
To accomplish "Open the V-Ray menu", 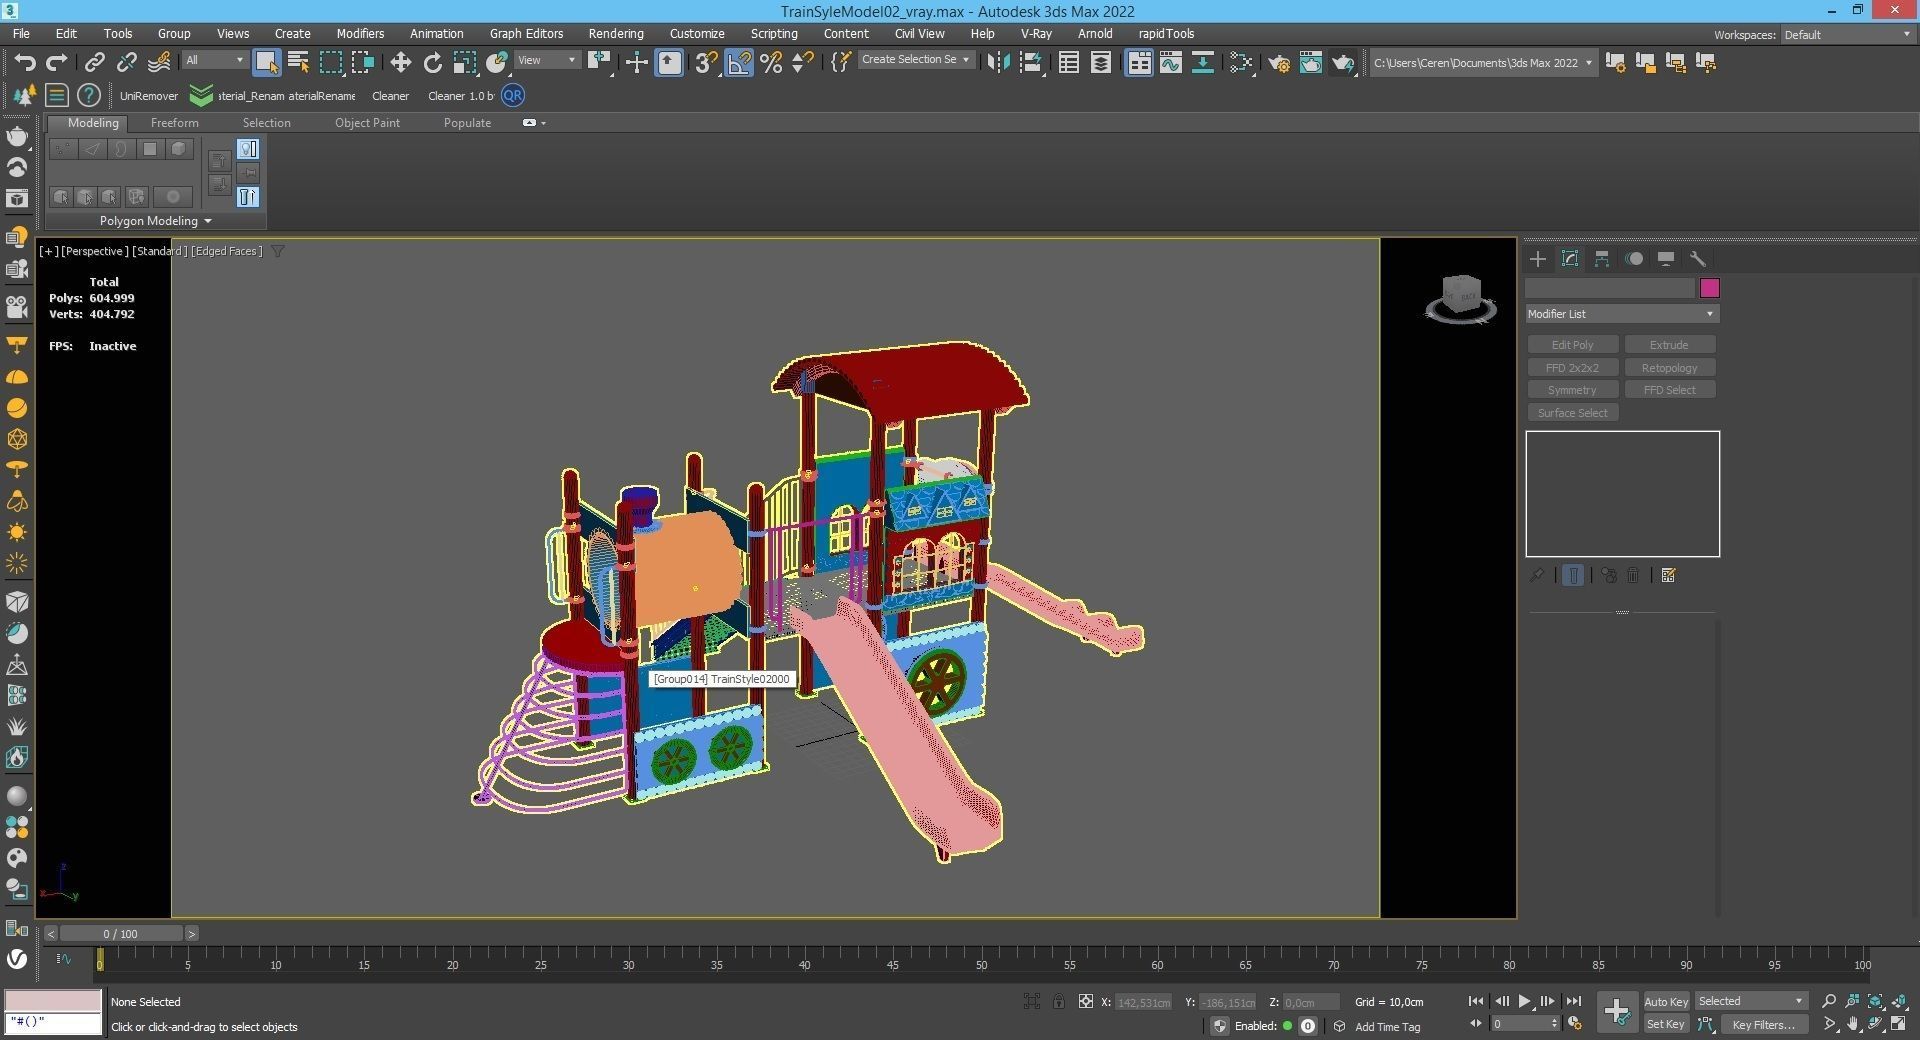I will coord(1036,33).
